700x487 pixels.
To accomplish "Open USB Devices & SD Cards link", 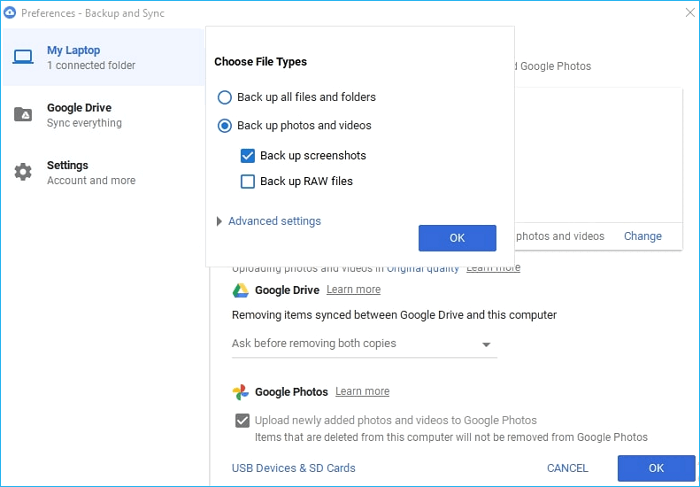I will [293, 468].
